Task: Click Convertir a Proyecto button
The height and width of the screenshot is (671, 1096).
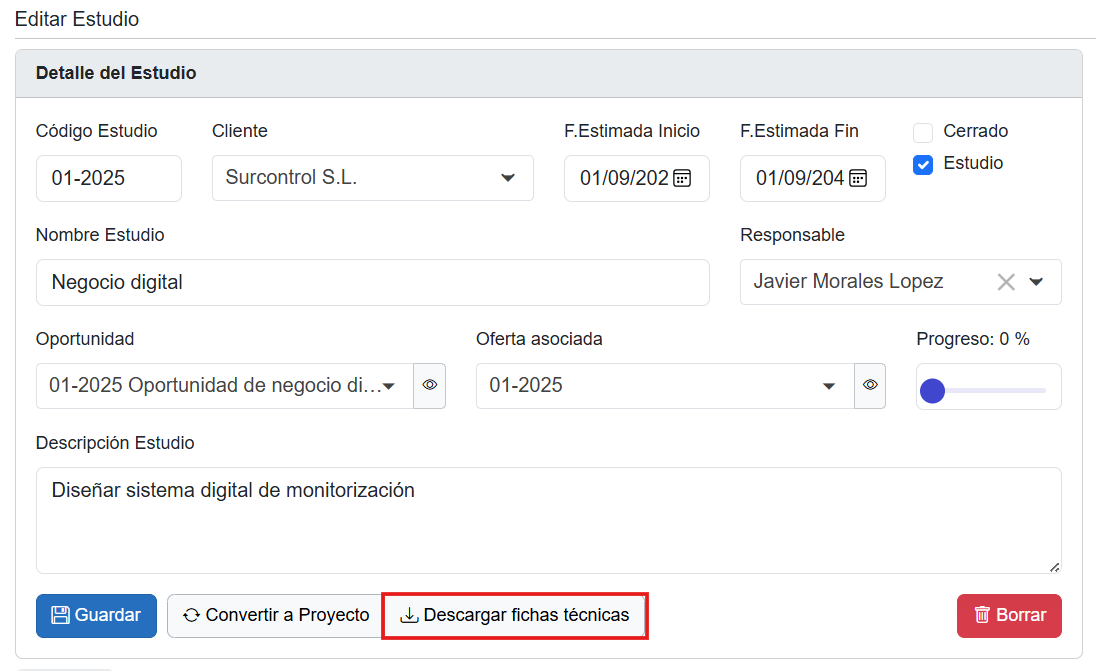Action: [275, 615]
